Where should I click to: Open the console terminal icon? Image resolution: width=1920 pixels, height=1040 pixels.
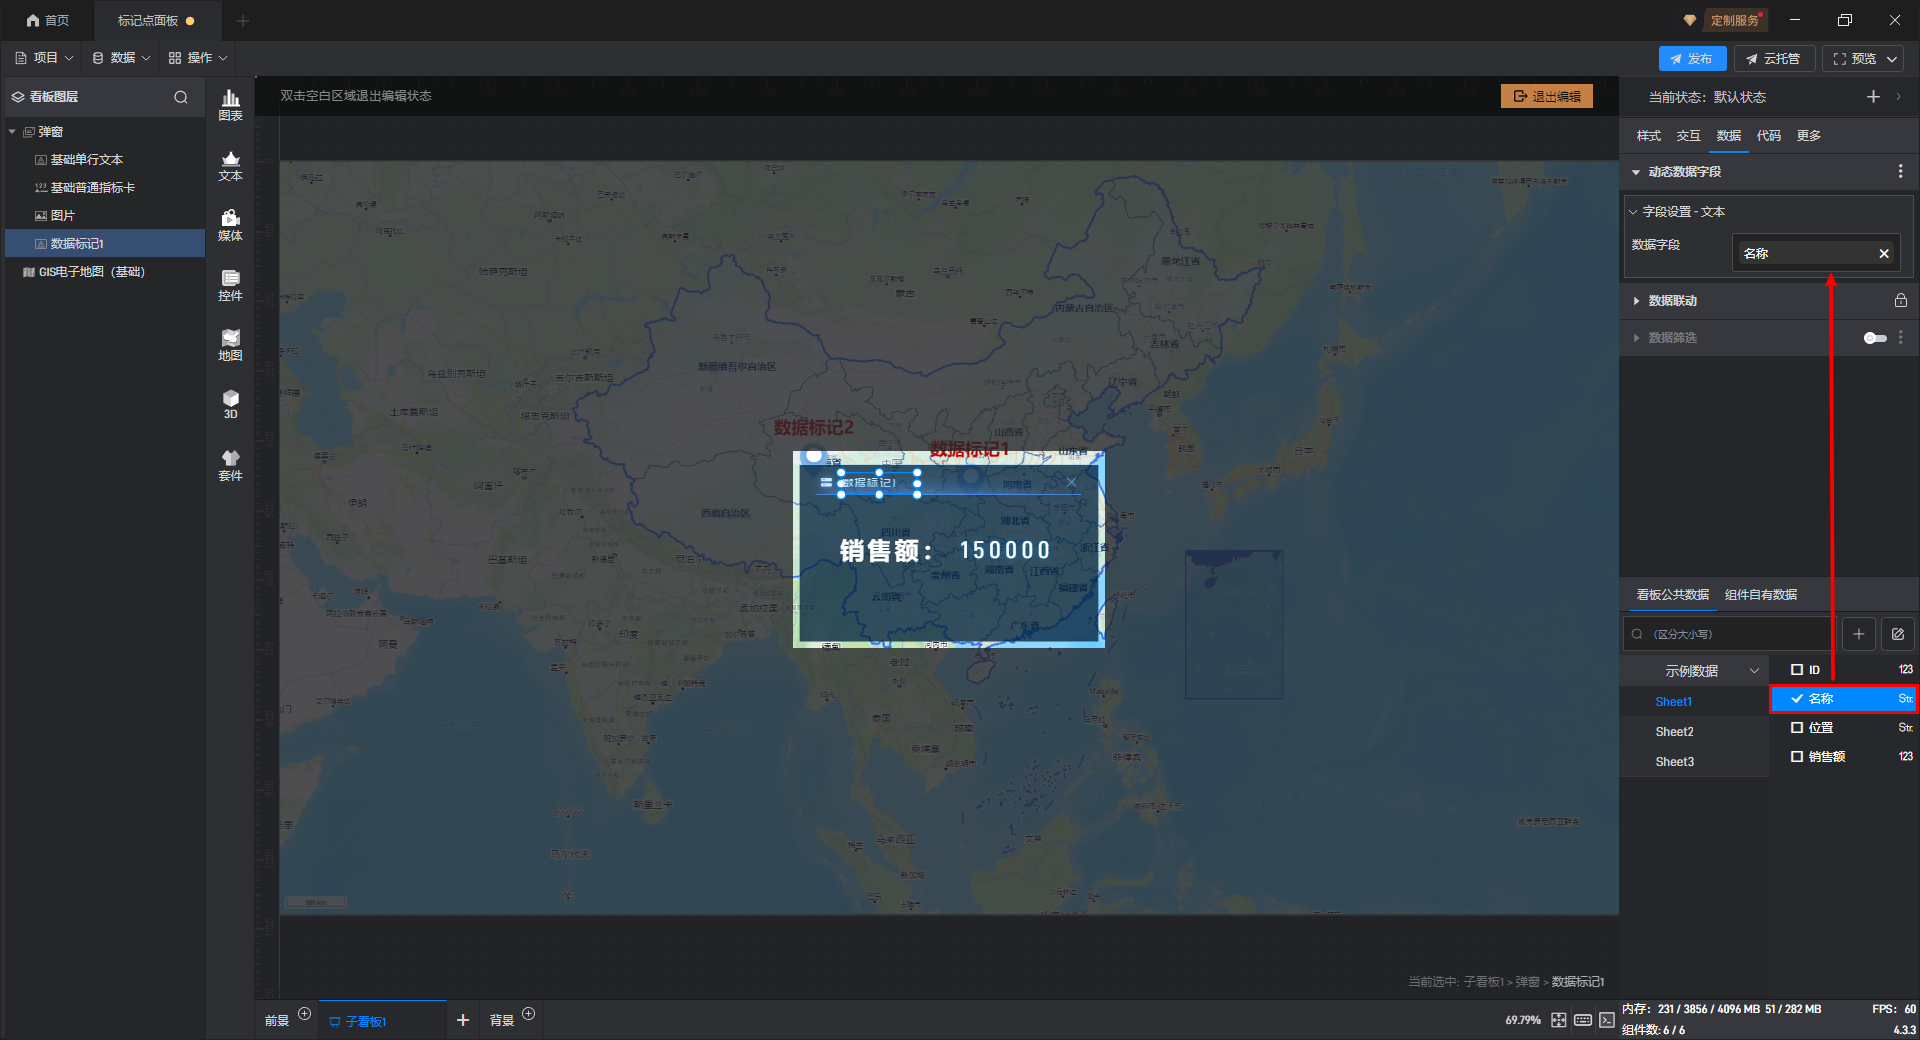click(1607, 1020)
